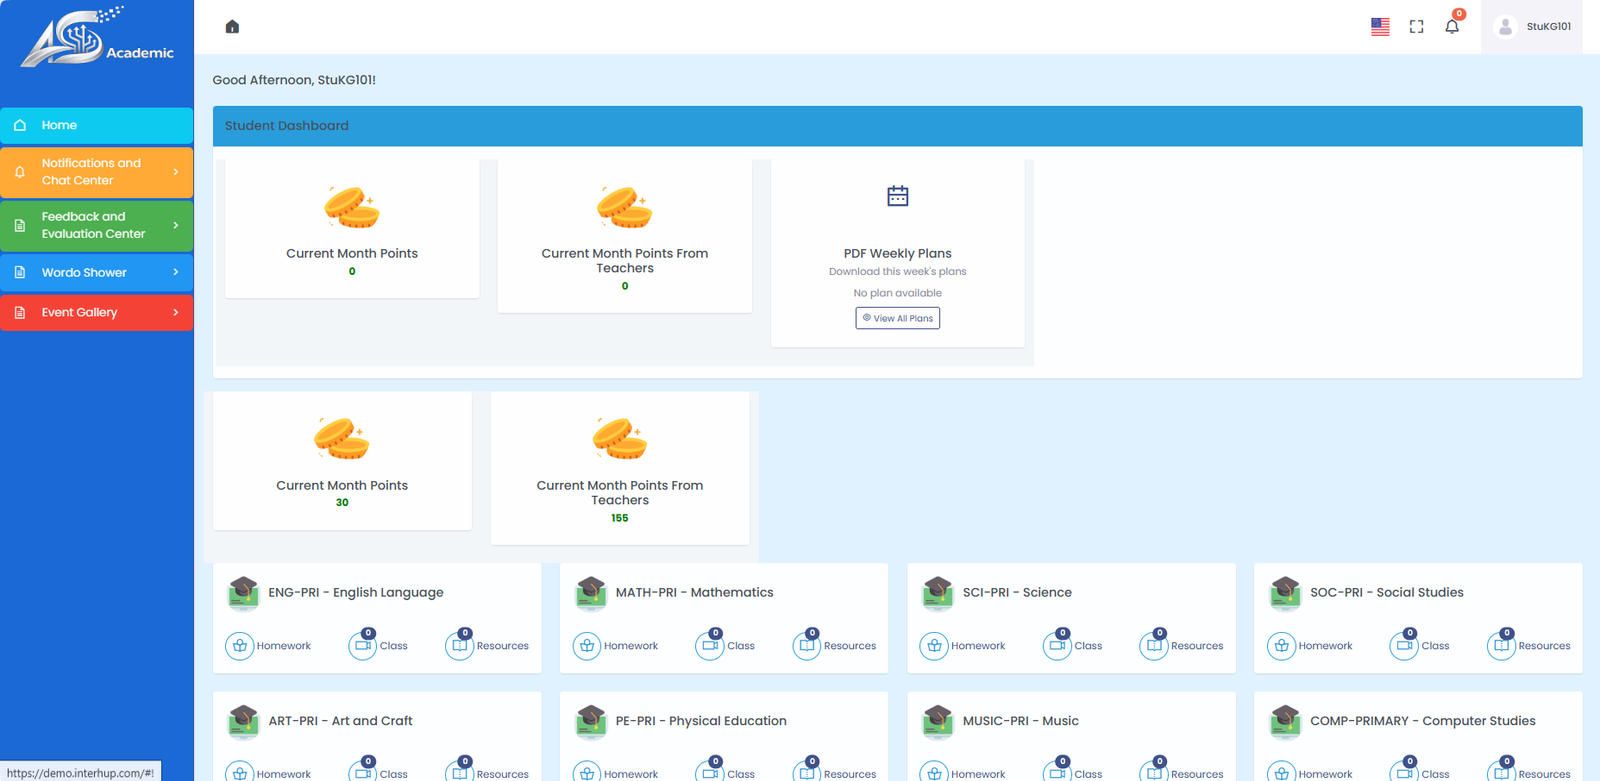Open PE-PRI - Physical Education course title
Viewport: 1600px width, 781px height.
(x=701, y=720)
